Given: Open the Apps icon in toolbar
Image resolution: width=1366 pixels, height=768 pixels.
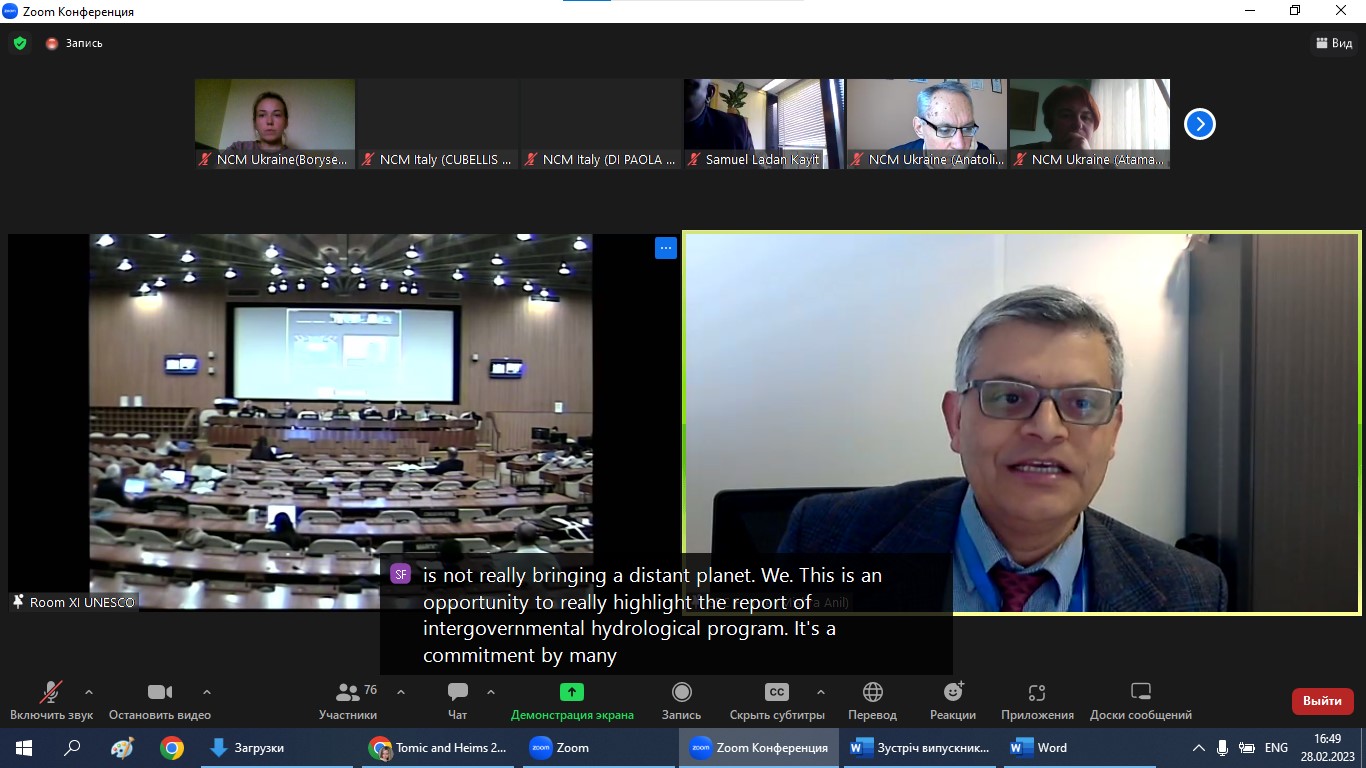Looking at the screenshot, I should tap(1036, 693).
